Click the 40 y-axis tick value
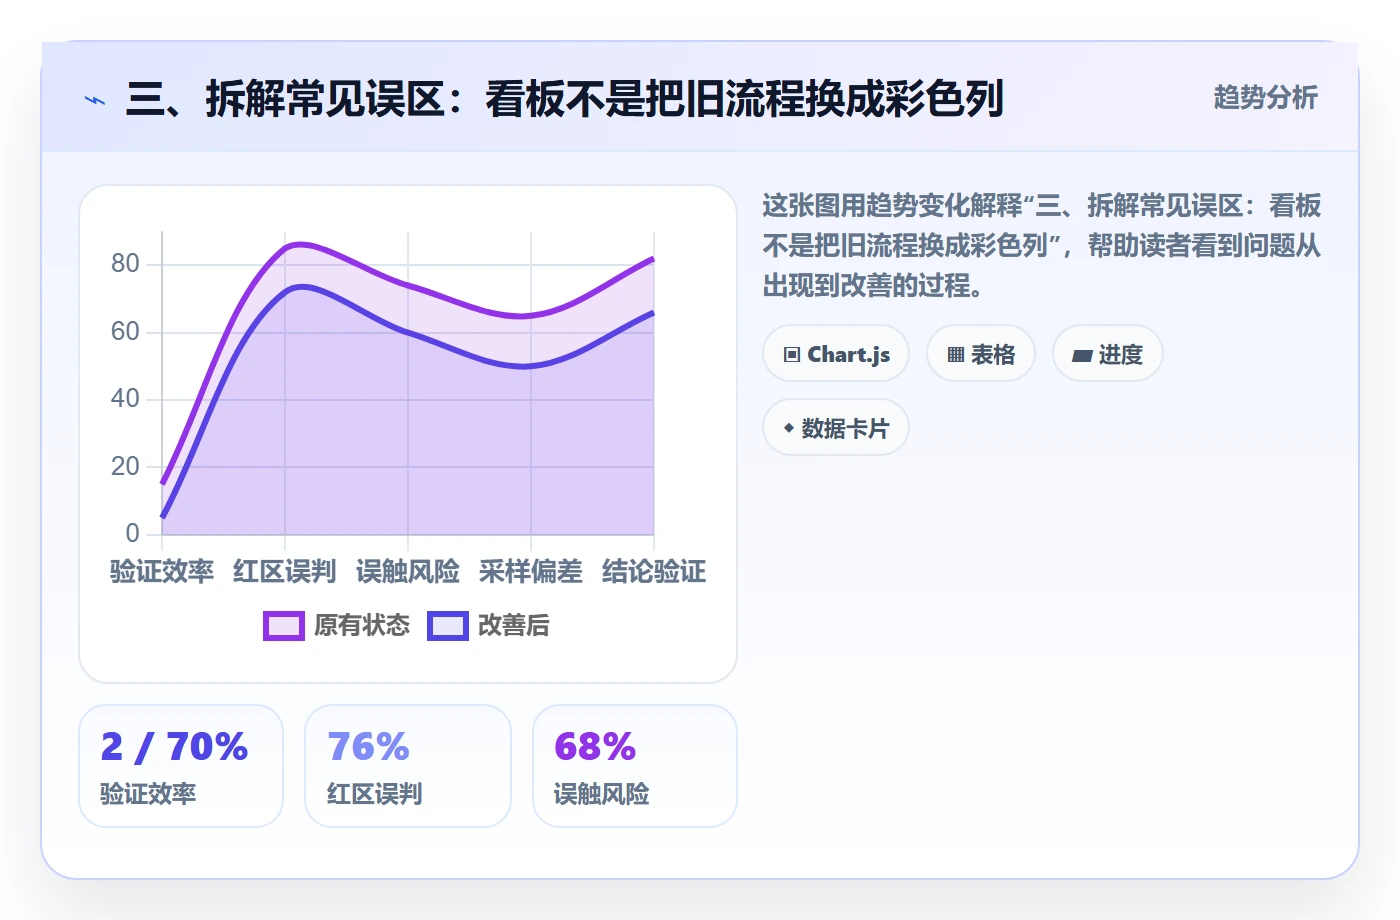1400x920 pixels. (x=125, y=399)
